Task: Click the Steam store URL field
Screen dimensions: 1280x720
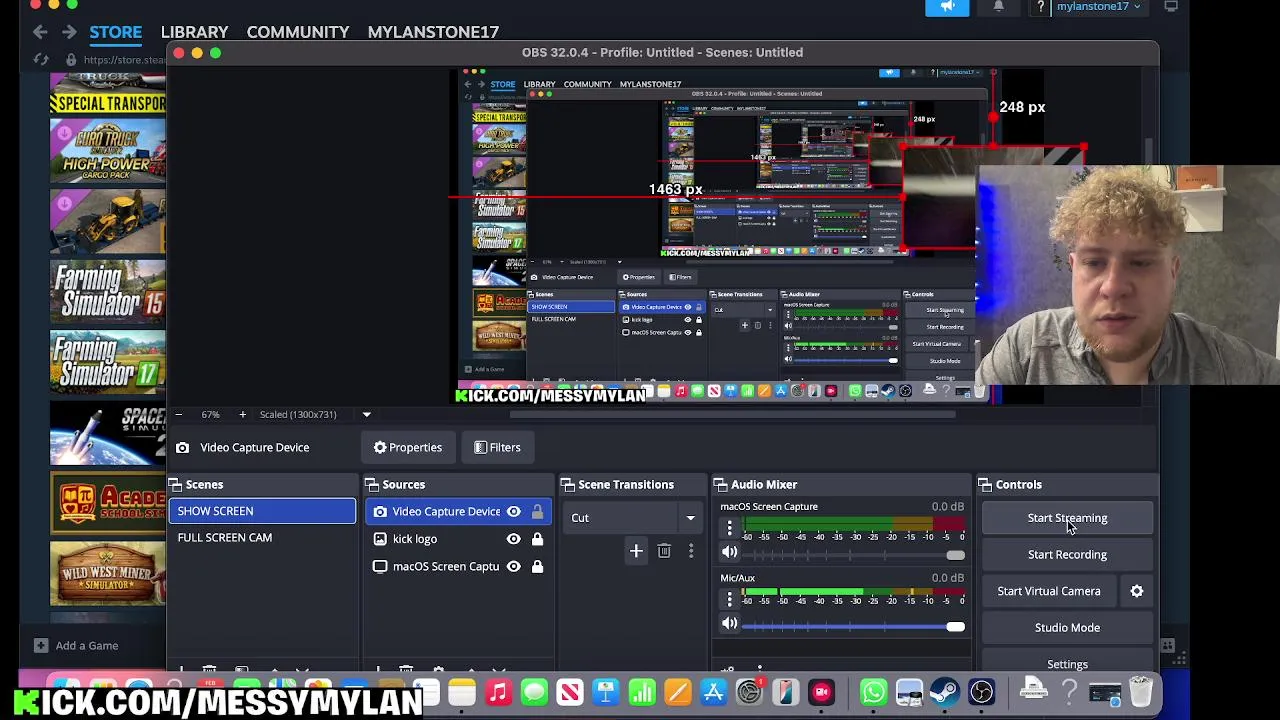Action: pyautogui.click(x=122, y=60)
